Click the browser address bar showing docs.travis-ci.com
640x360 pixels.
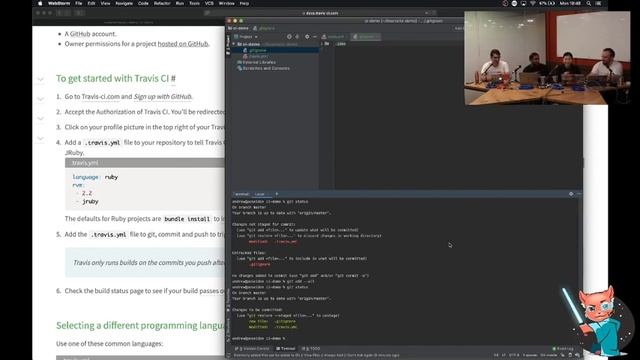pos(320,13)
